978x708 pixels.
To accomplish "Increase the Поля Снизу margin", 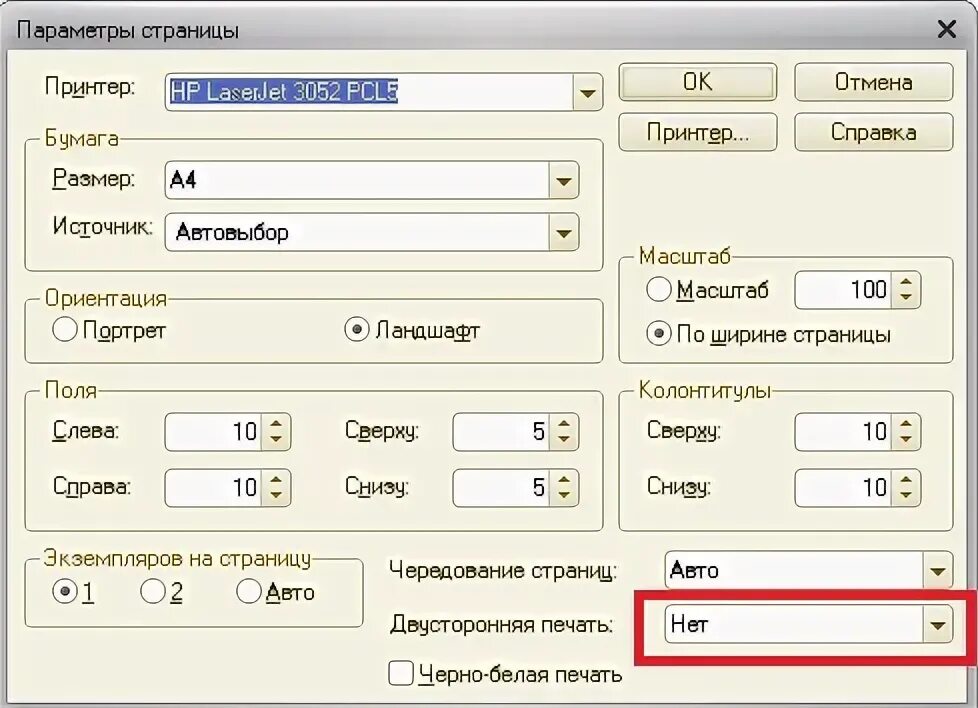I will tap(564, 480).
